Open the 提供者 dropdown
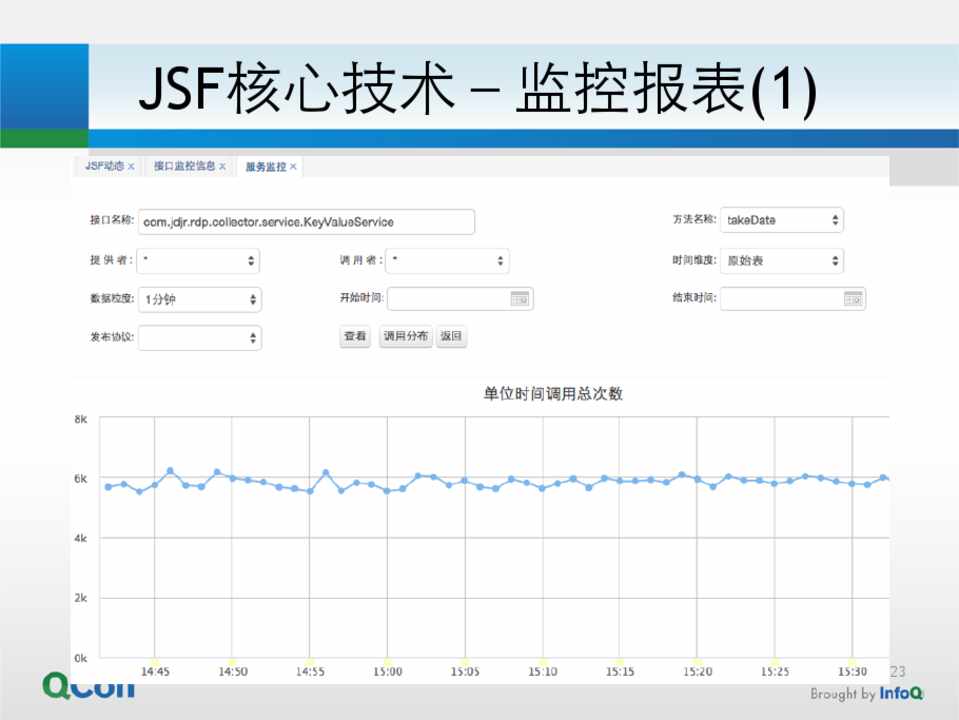Image resolution: width=959 pixels, height=720 pixels. [x=198, y=261]
